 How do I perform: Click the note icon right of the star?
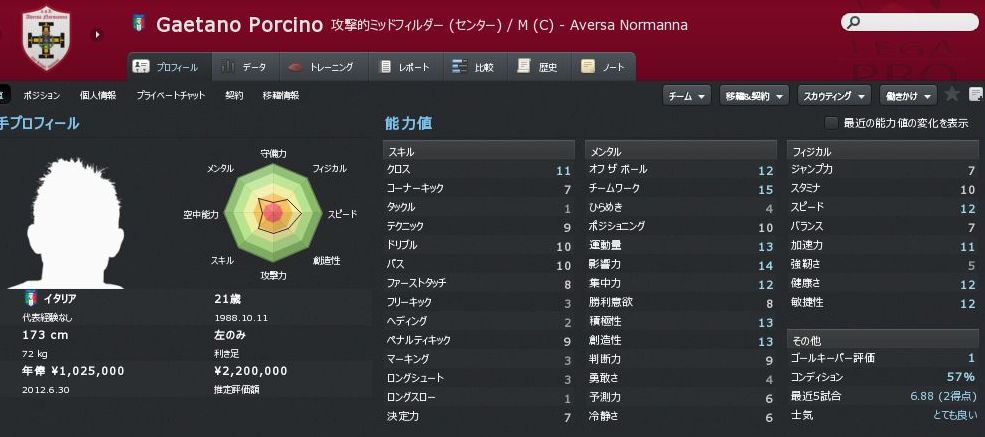tap(975, 94)
